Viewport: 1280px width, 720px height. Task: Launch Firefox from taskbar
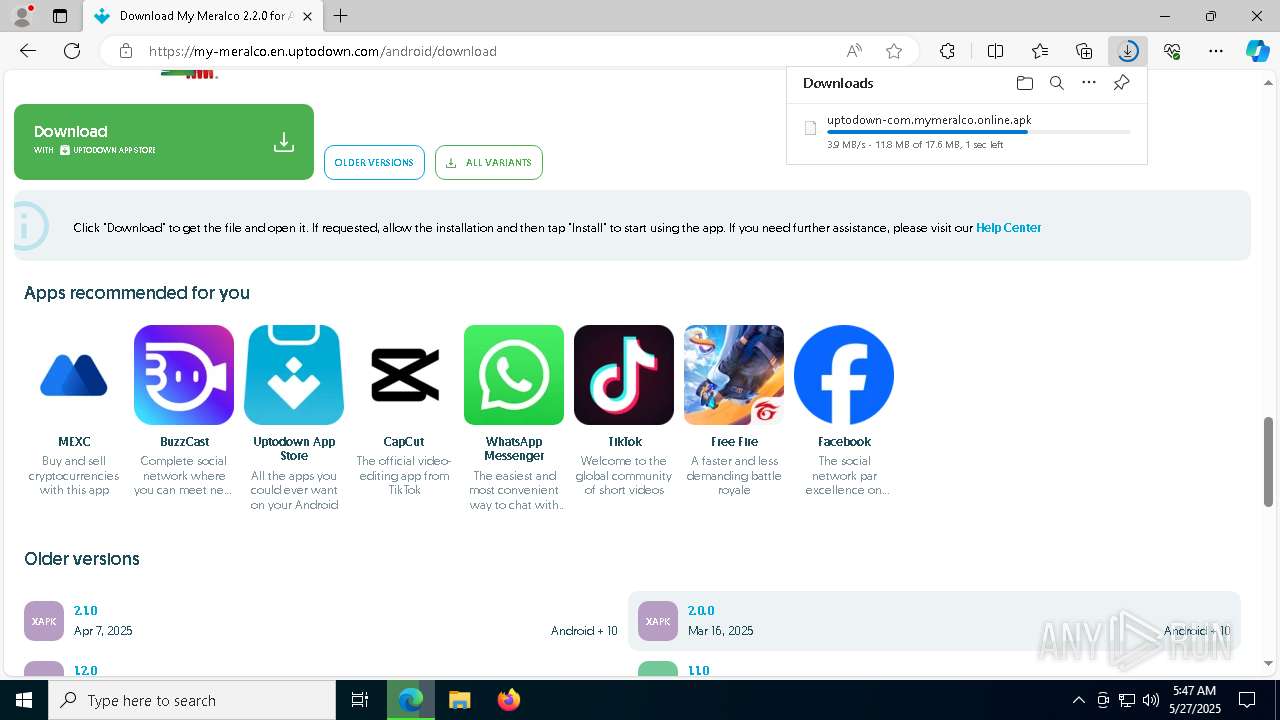pyautogui.click(x=509, y=700)
